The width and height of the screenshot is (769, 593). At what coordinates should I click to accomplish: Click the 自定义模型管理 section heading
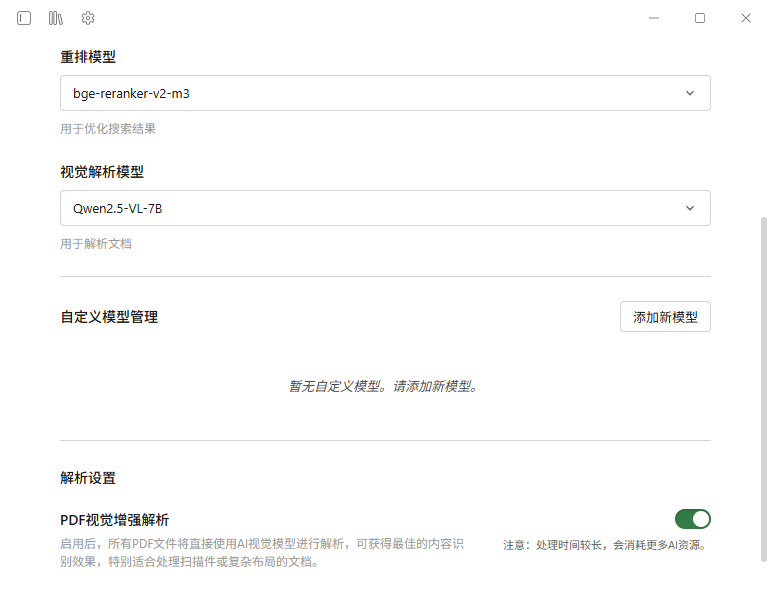[x=109, y=317]
